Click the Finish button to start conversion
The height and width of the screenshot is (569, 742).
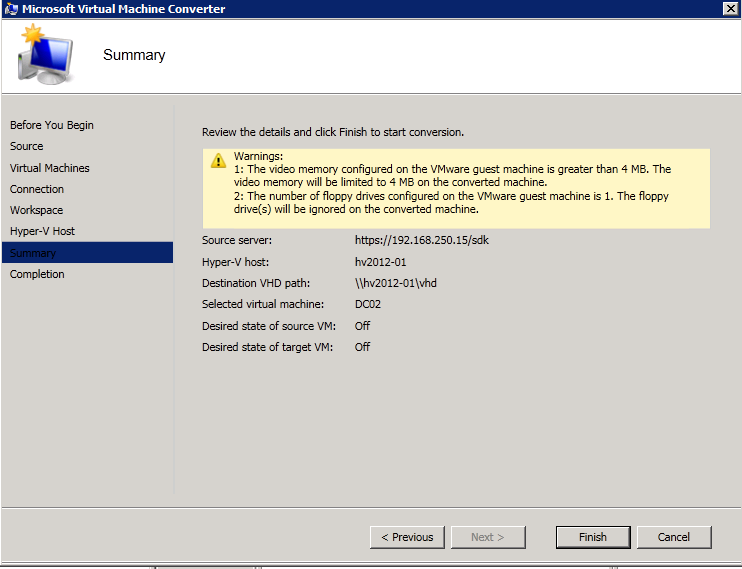[593, 537]
